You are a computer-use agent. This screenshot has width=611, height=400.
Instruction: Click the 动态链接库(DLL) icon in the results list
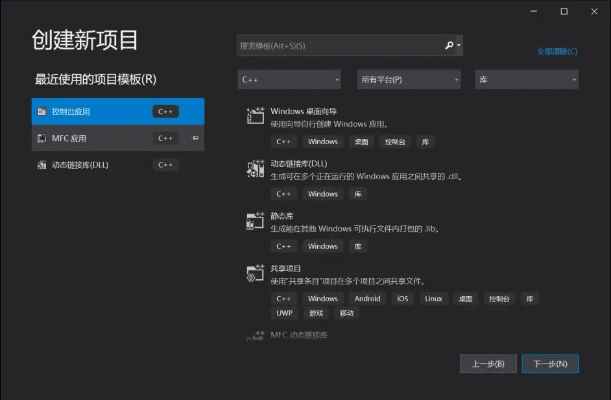tap(255, 168)
